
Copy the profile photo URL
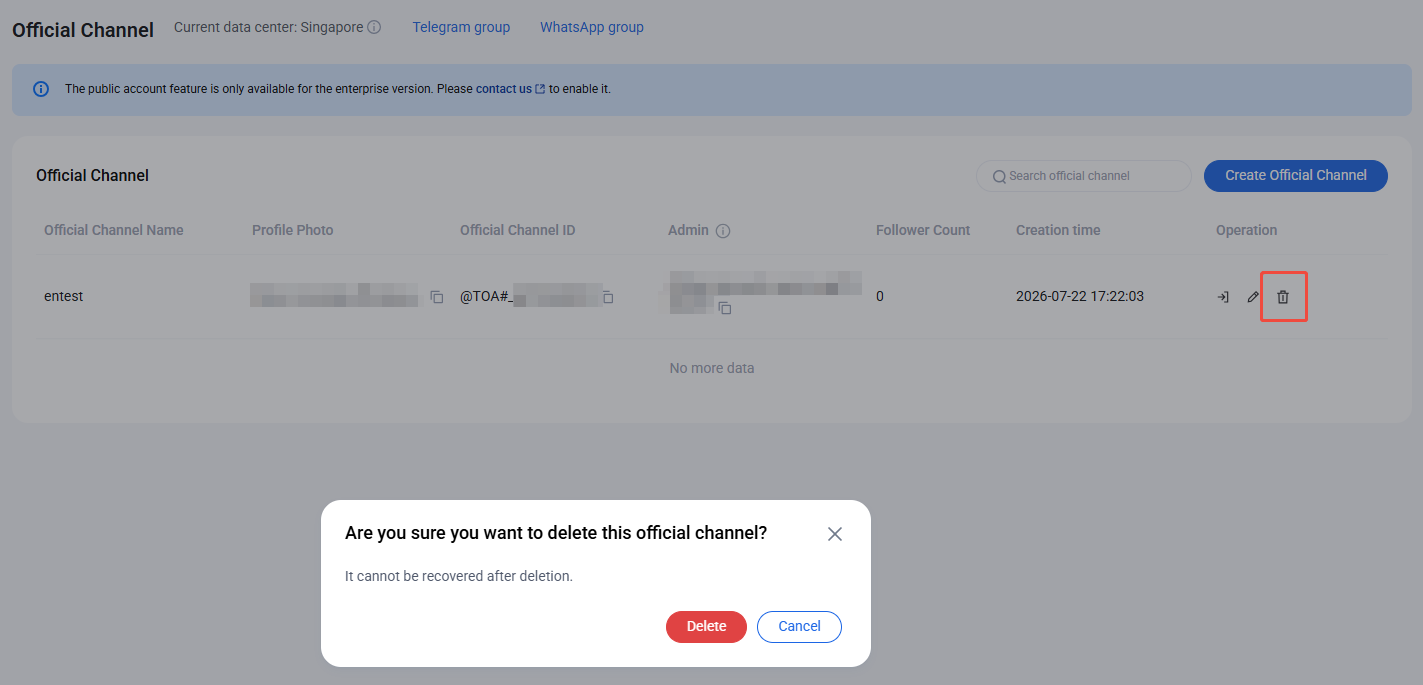(x=436, y=297)
